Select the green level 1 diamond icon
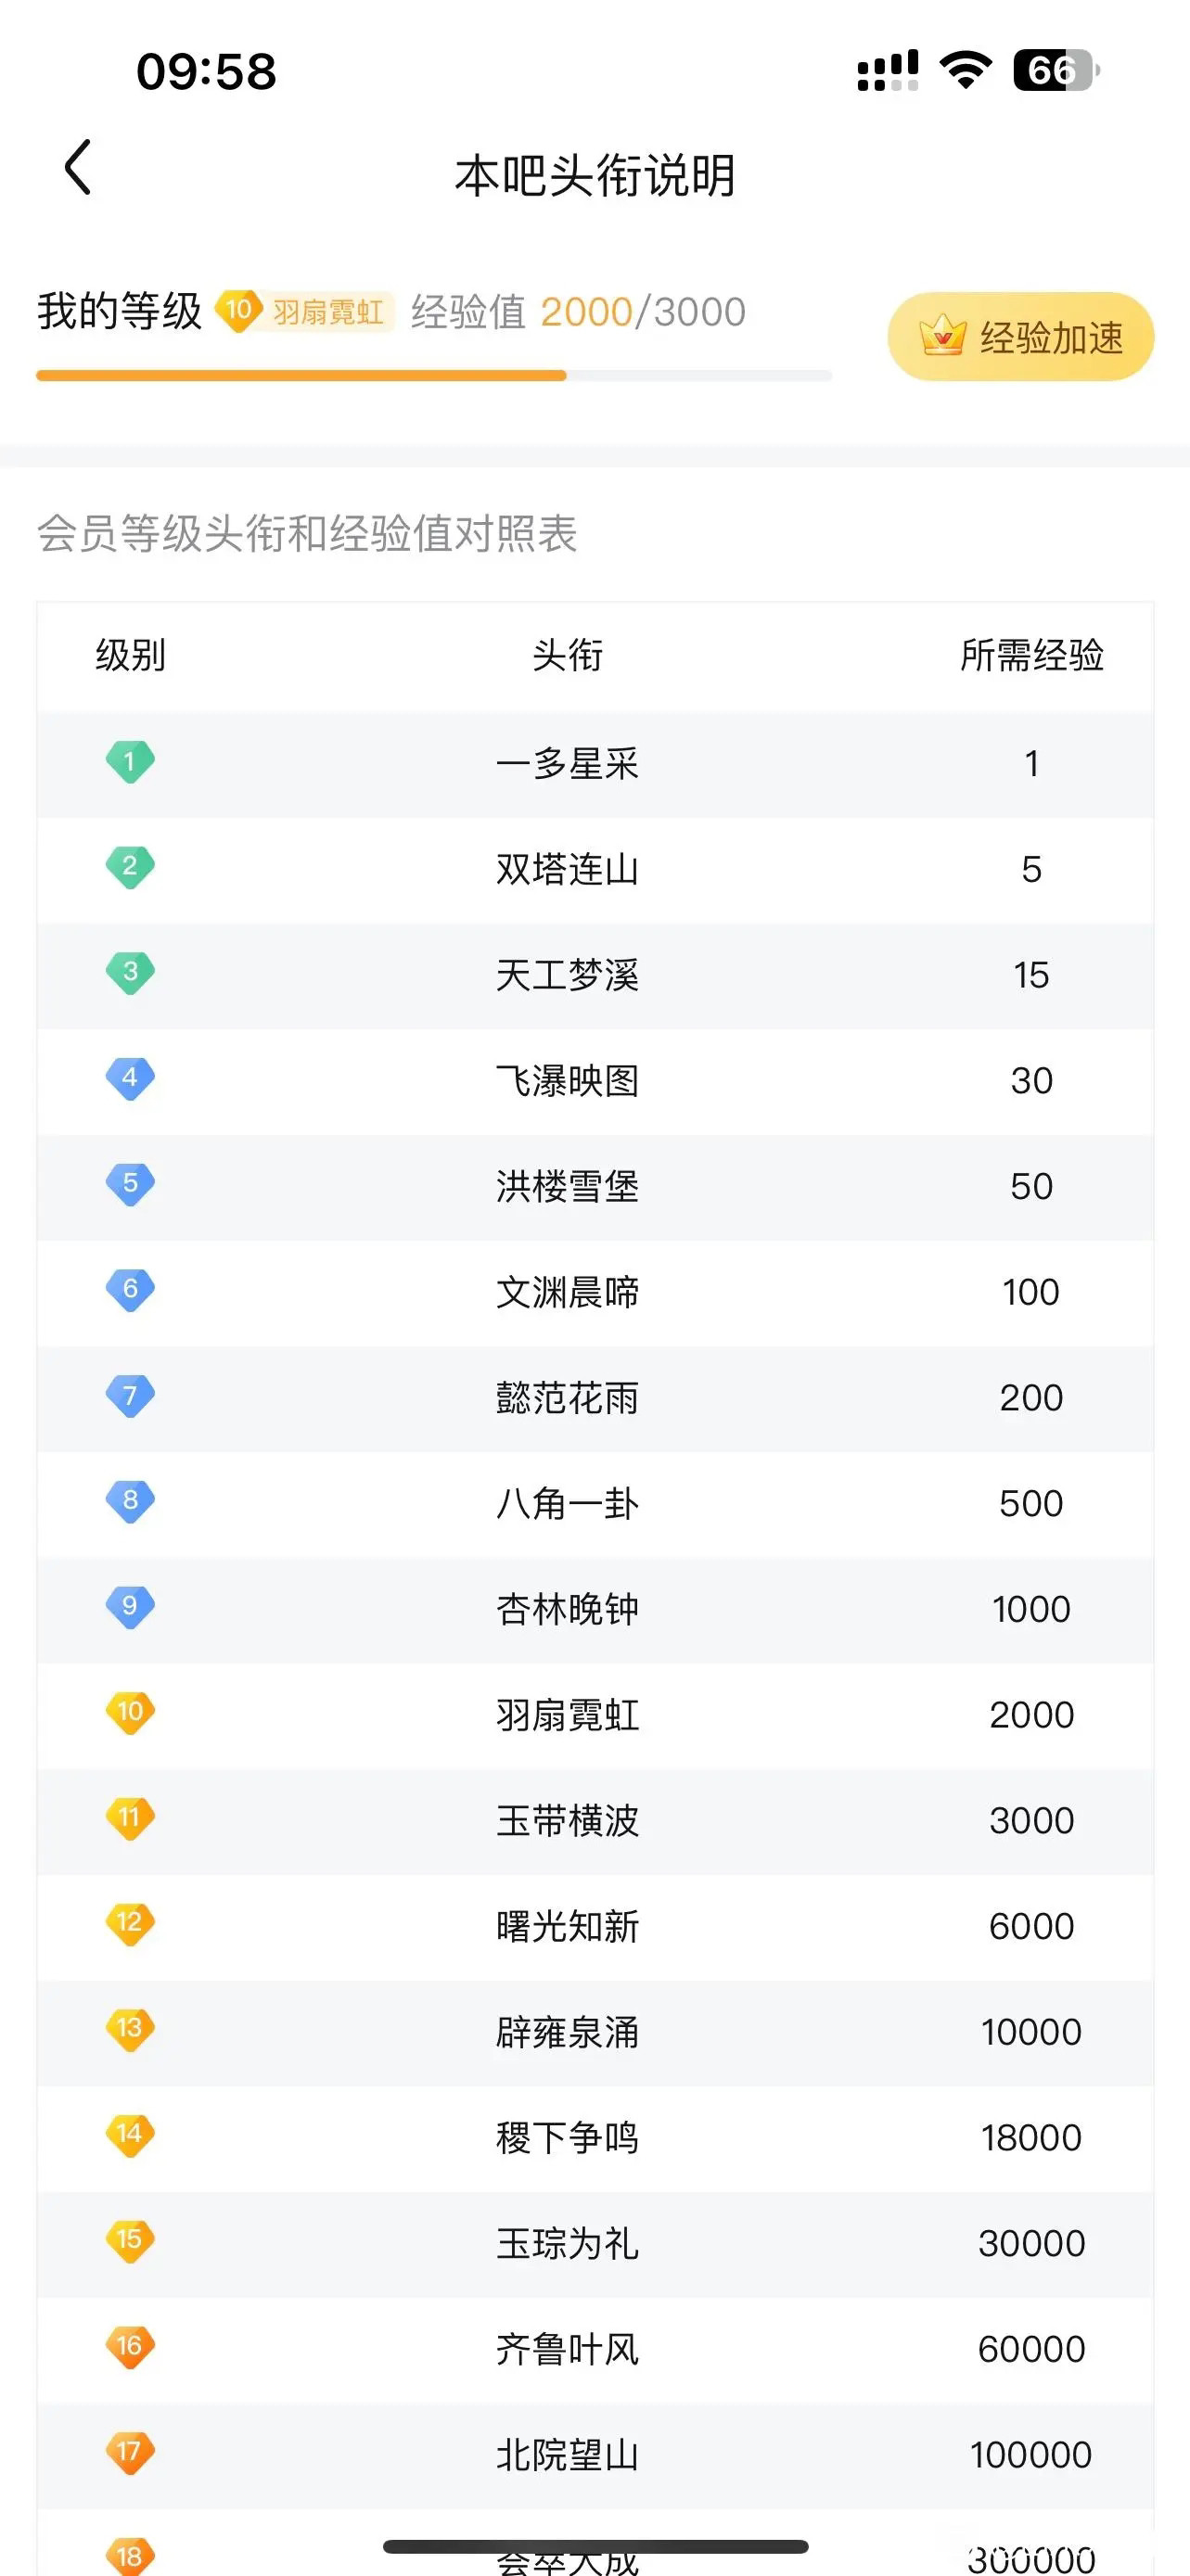 pyautogui.click(x=130, y=762)
